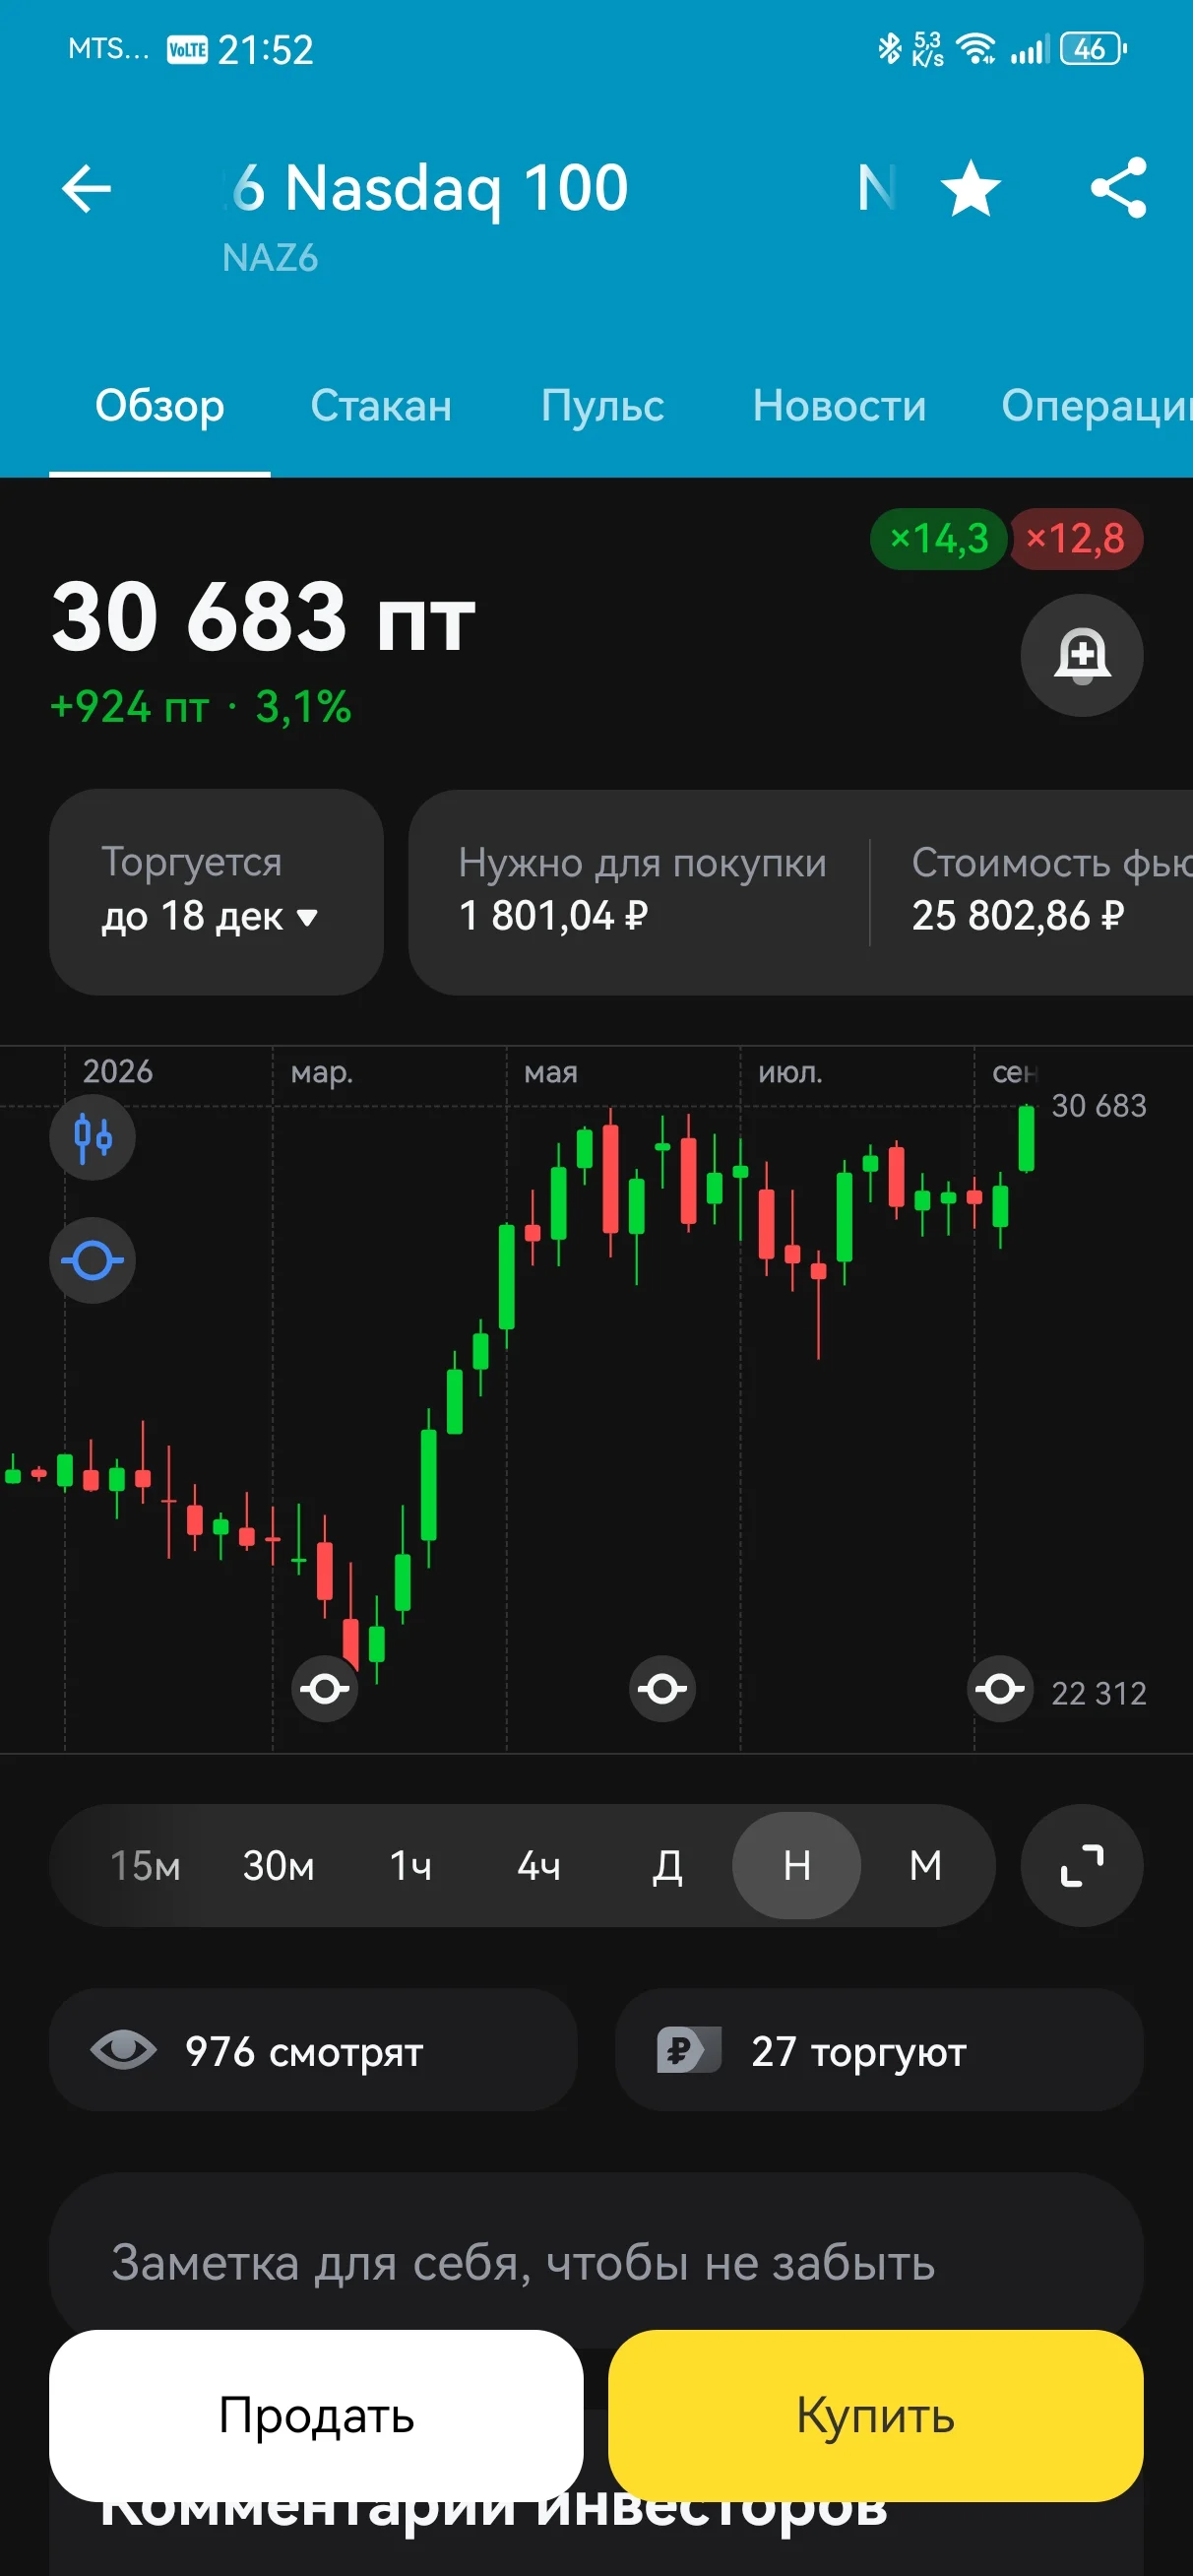Image resolution: width=1193 pixels, height=2576 pixels.
Task: Select the 1ч chart interval
Action: 410,1865
